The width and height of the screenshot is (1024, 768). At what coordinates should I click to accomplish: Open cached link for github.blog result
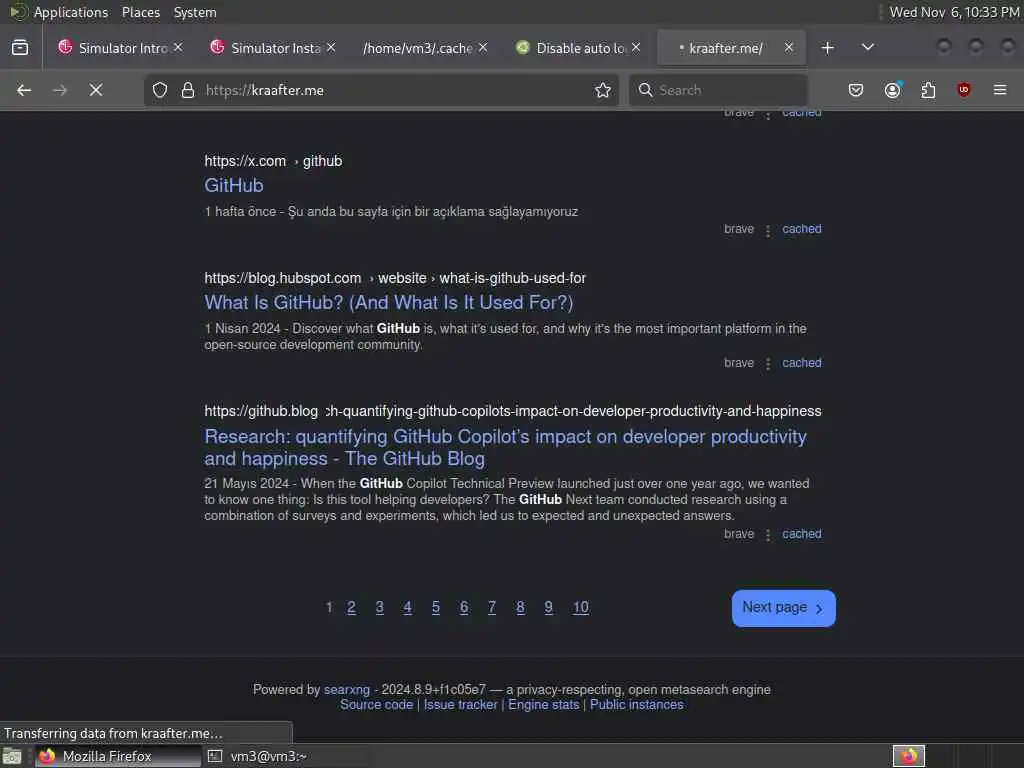point(801,534)
